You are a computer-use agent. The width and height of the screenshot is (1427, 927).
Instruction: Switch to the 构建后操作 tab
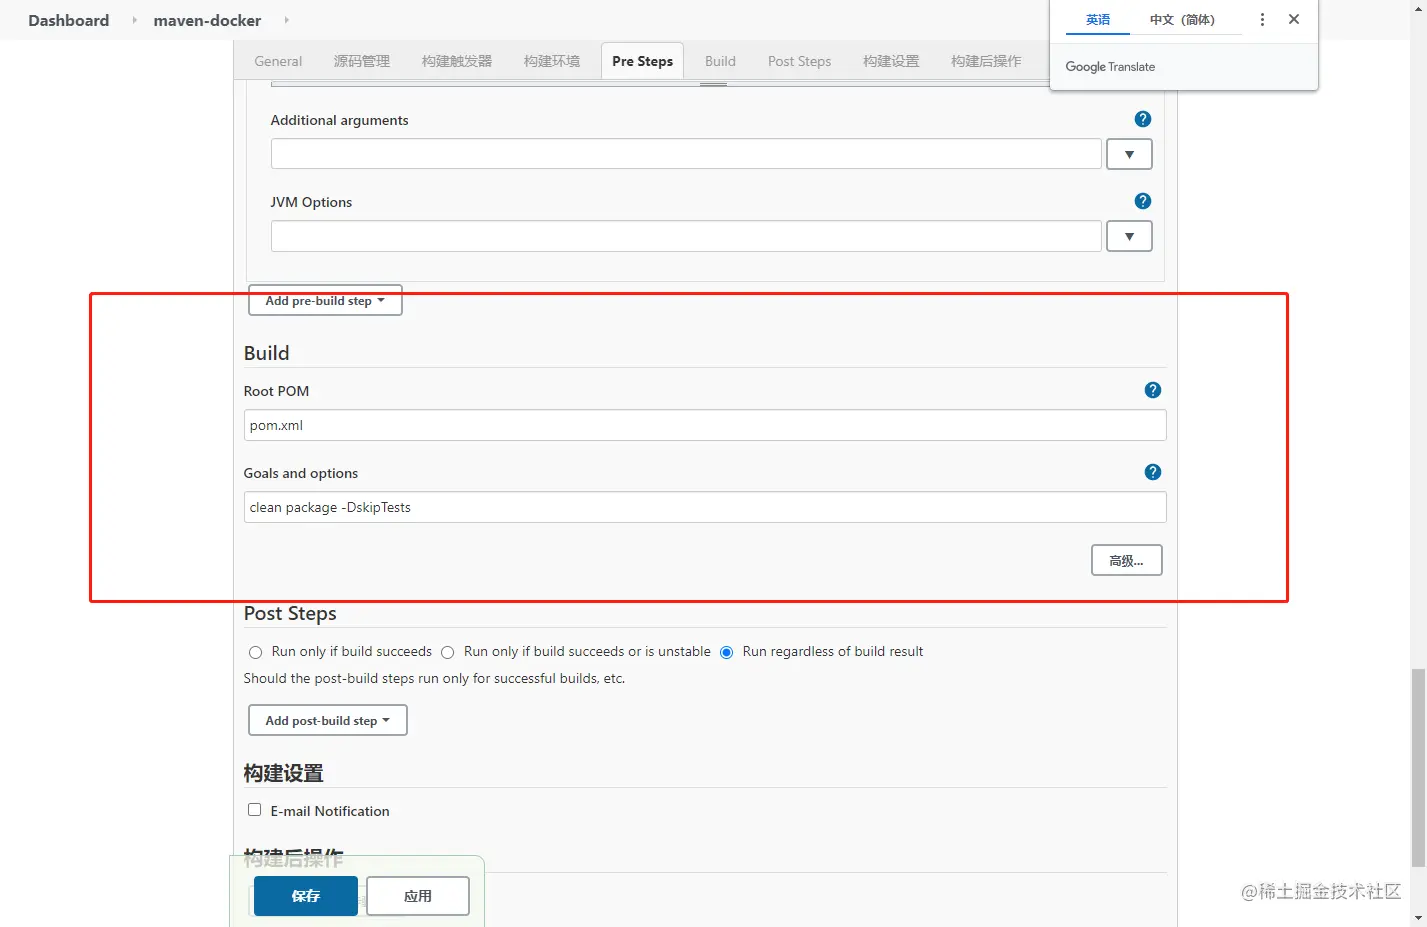click(x=986, y=61)
